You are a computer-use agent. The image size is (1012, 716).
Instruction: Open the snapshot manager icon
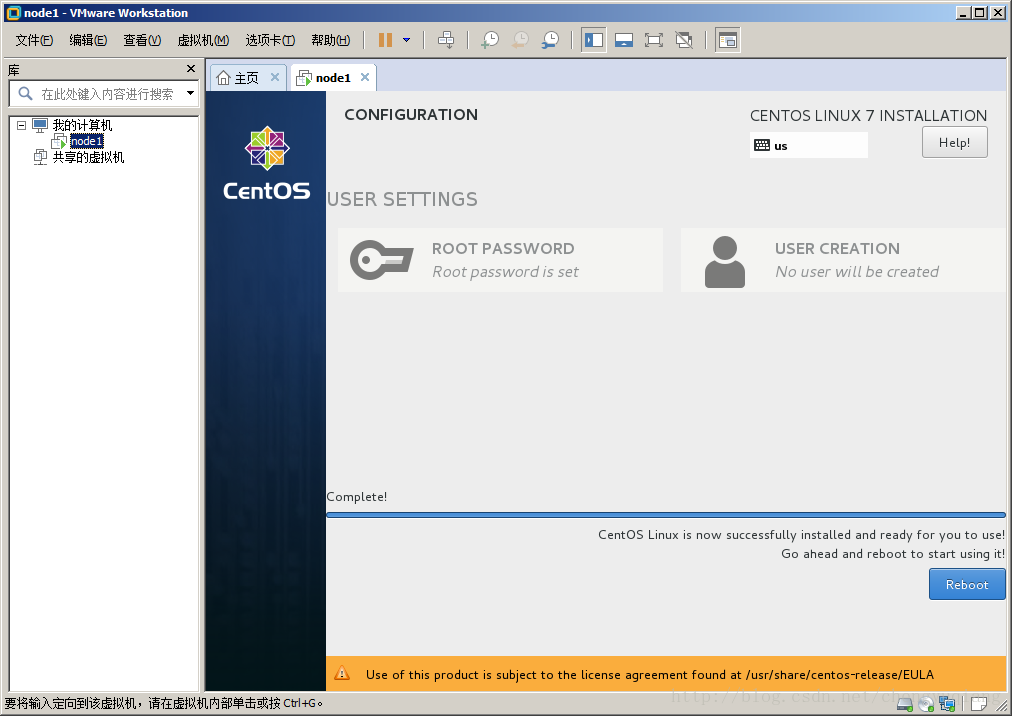(x=551, y=40)
